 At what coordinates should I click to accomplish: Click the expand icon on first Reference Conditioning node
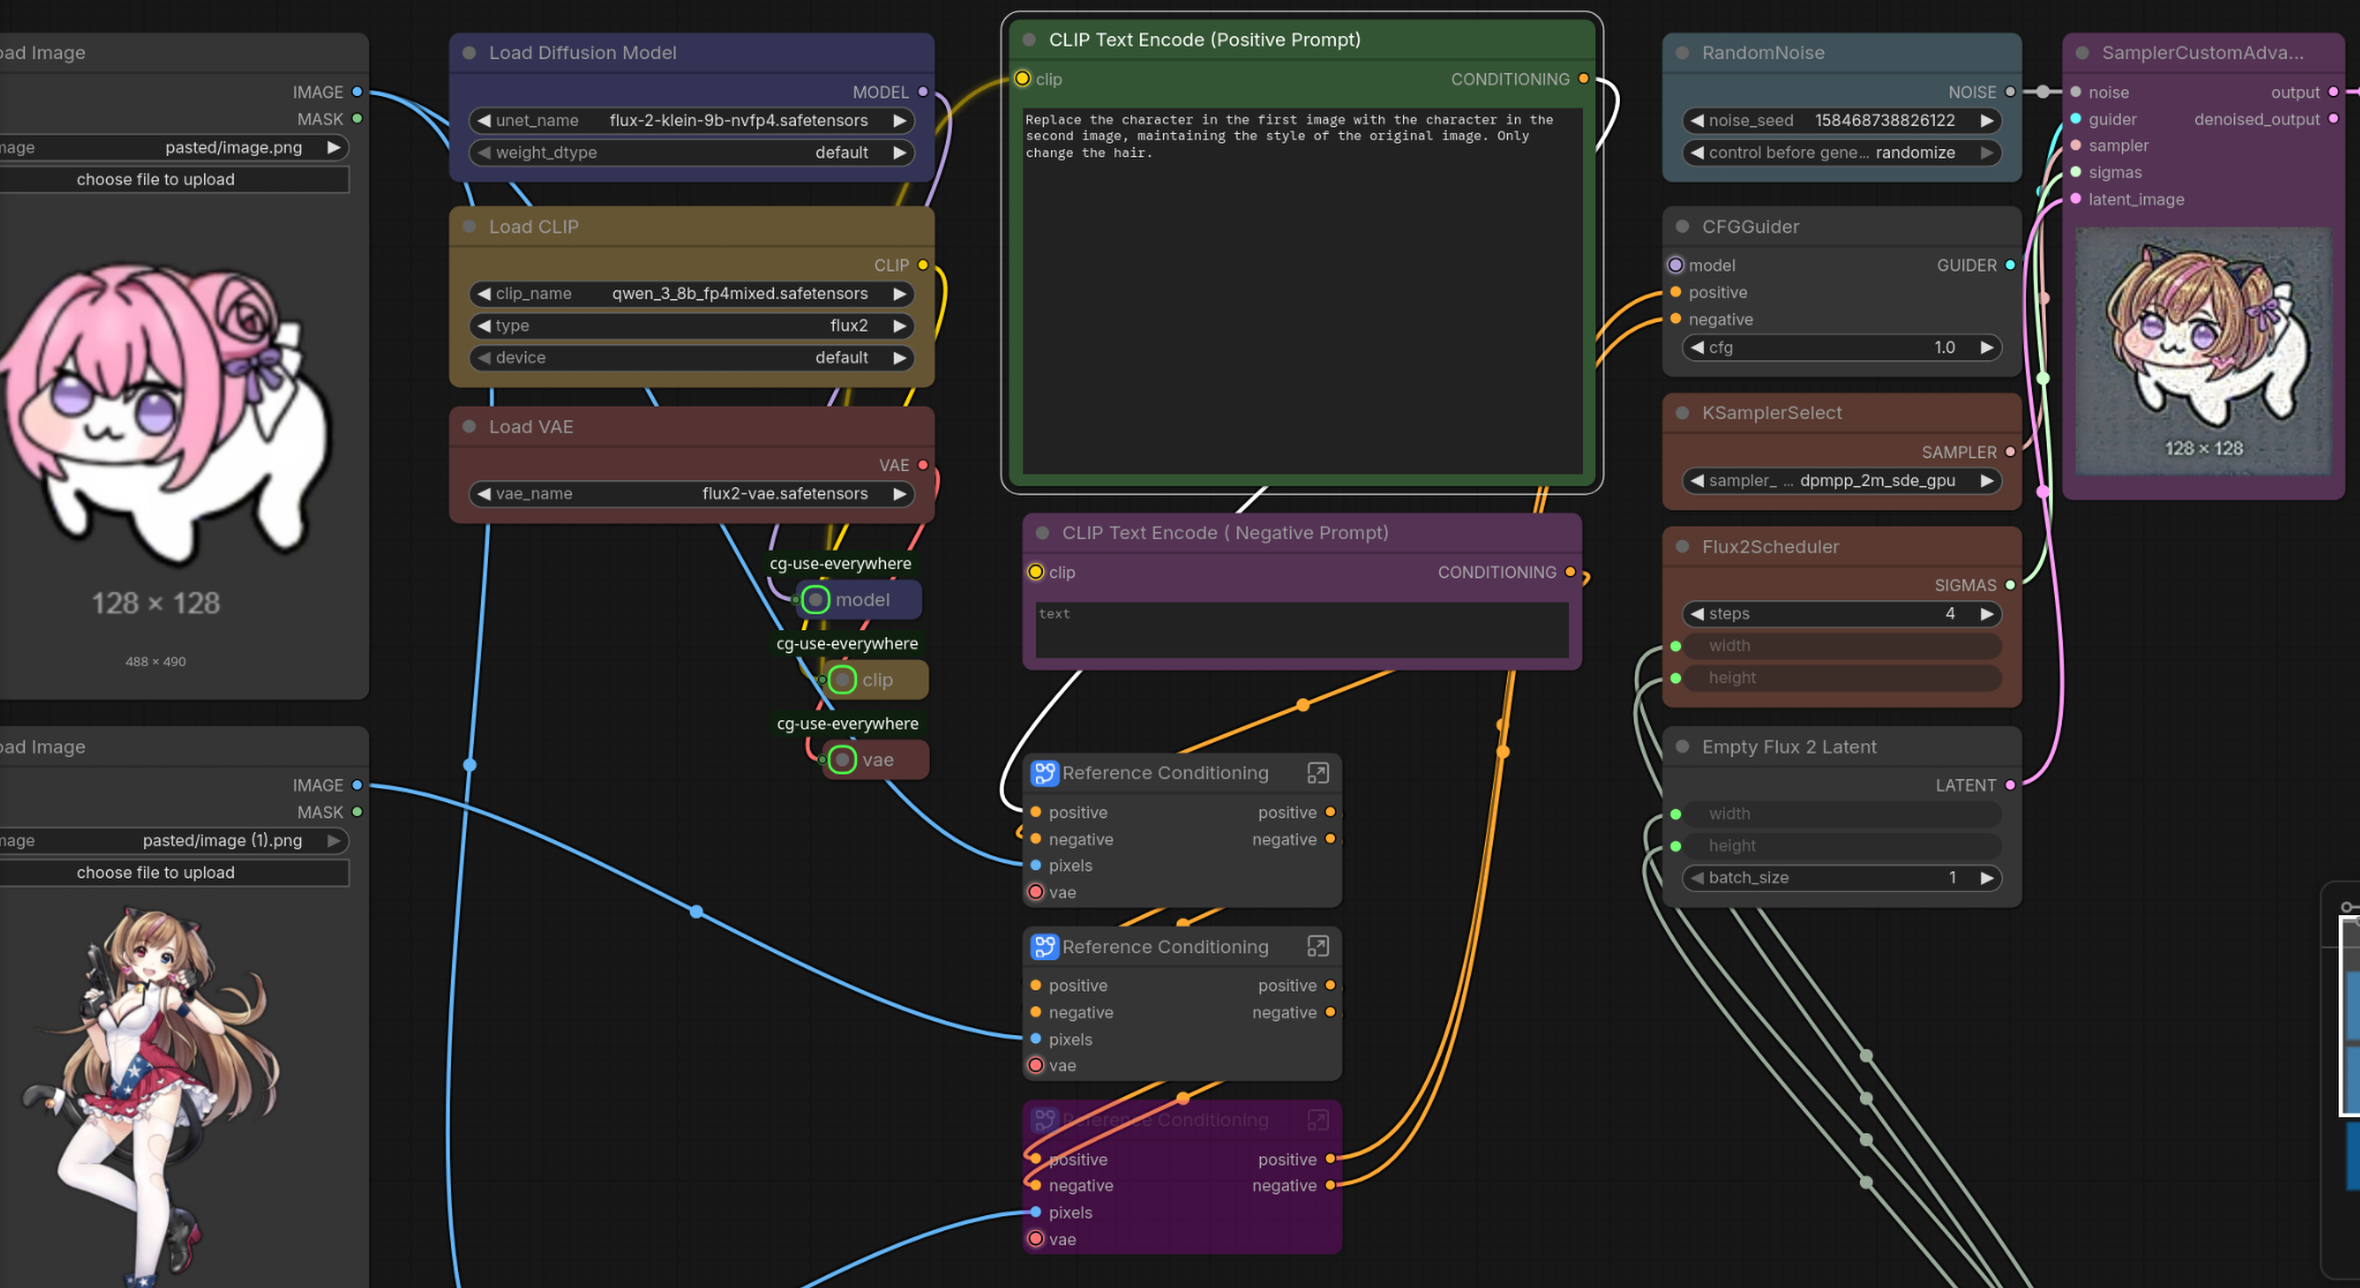1317,773
